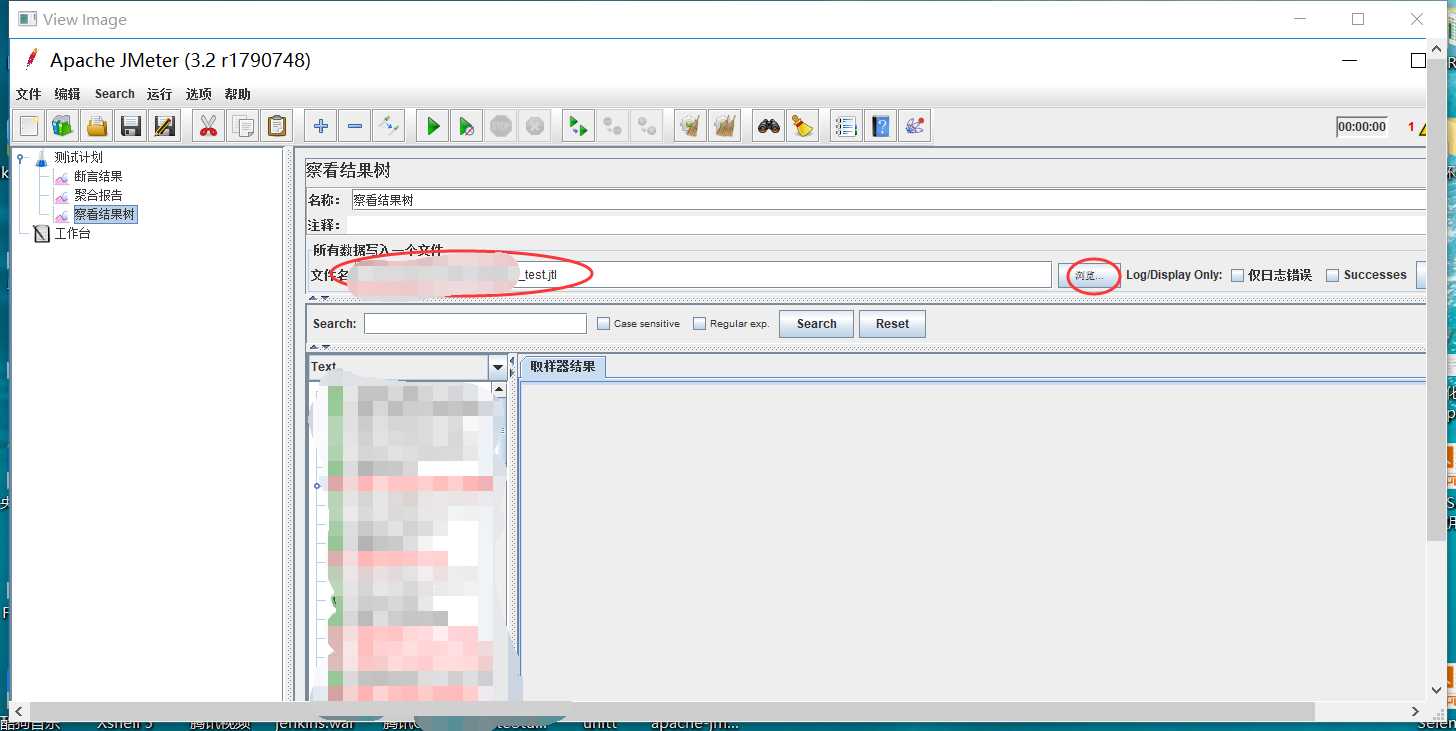The image size is (1456, 731).
Task: Click the 00:00:00 elapsed time display
Action: click(1362, 127)
